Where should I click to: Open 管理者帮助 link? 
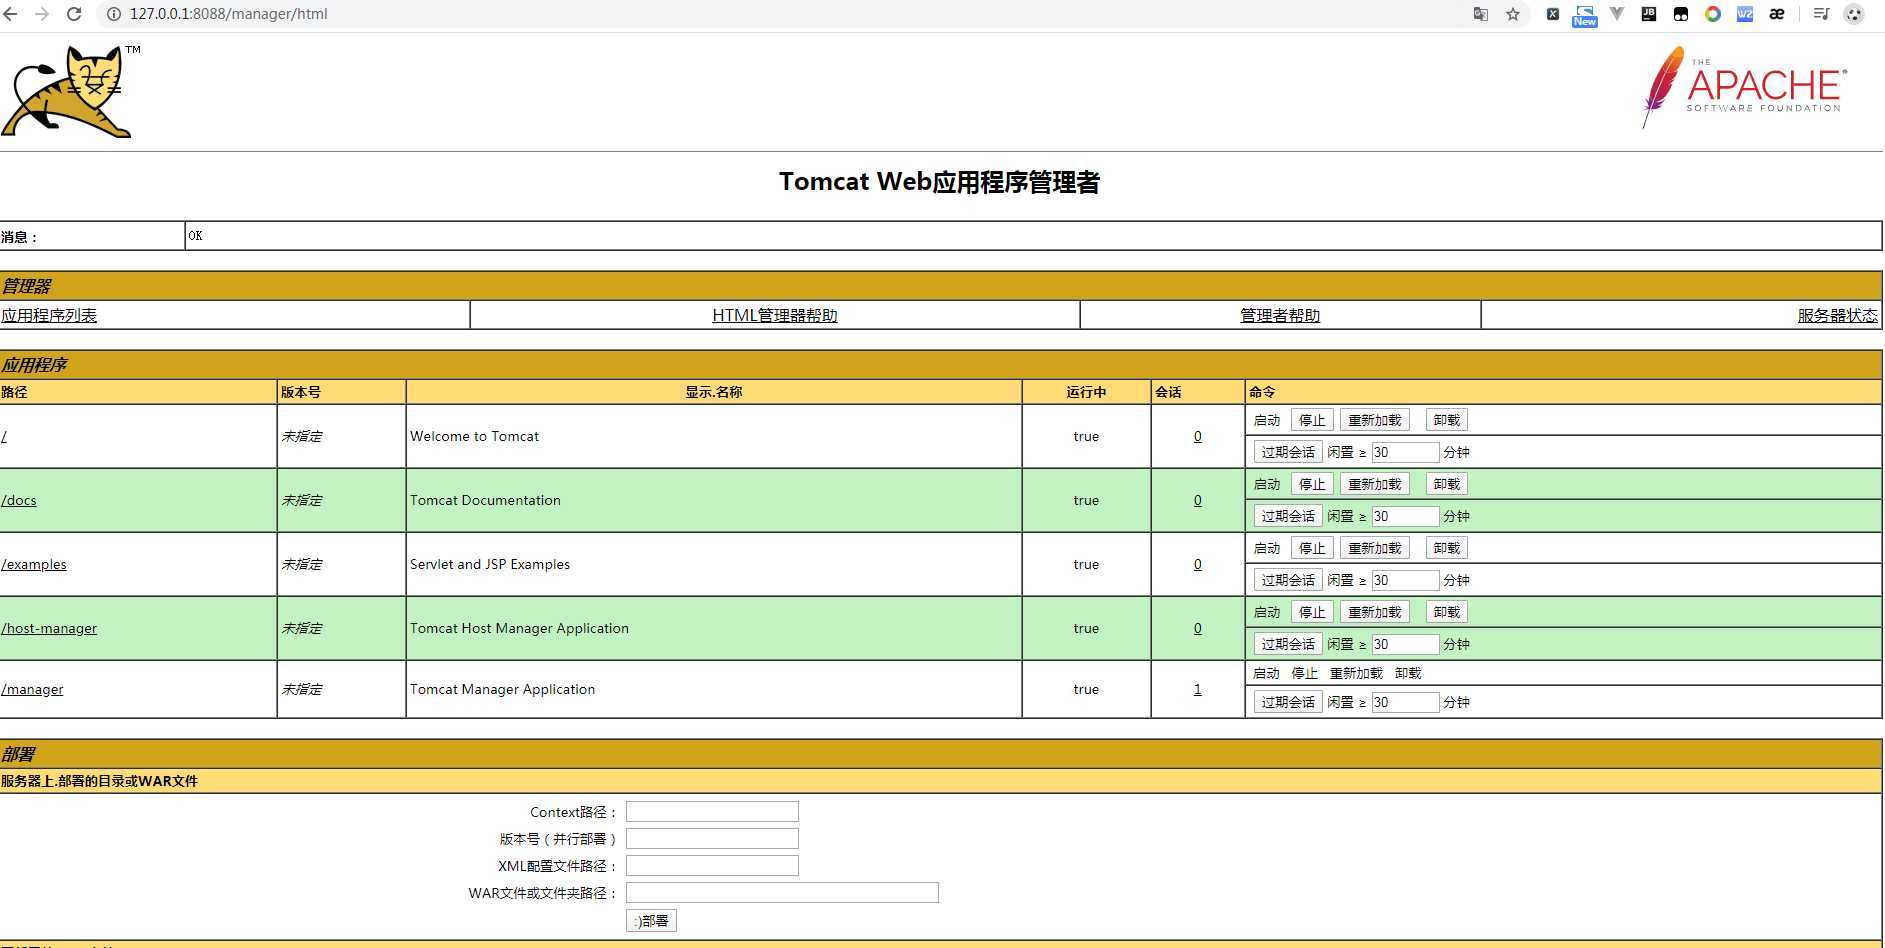click(x=1280, y=315)
